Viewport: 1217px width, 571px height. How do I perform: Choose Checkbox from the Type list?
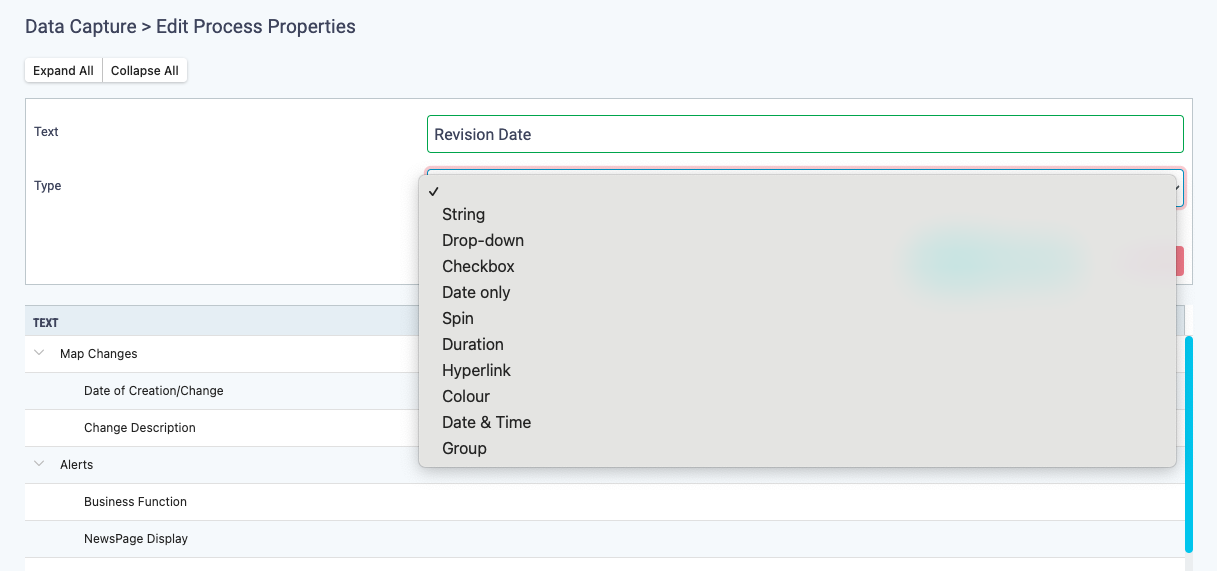pyautogui.click(x=797, y=266)
